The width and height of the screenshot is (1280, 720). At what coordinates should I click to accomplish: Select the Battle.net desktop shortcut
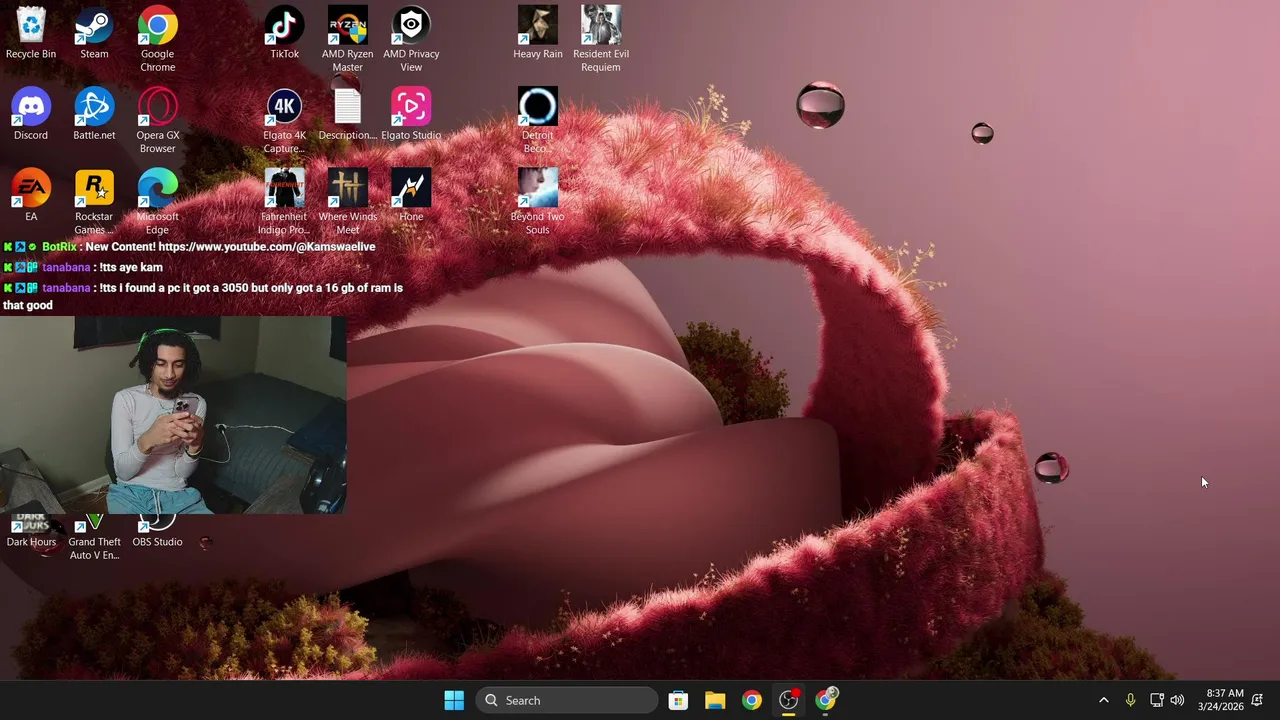94,114
